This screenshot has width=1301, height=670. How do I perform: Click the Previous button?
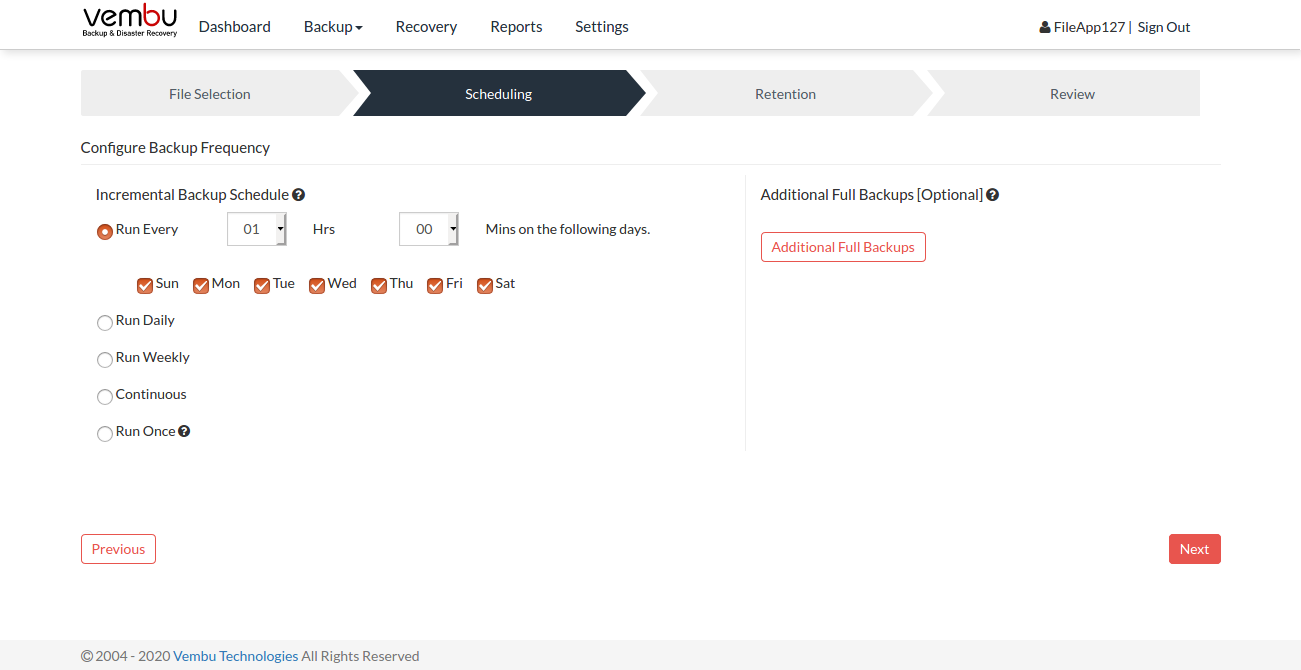click(x=118, y=549)
